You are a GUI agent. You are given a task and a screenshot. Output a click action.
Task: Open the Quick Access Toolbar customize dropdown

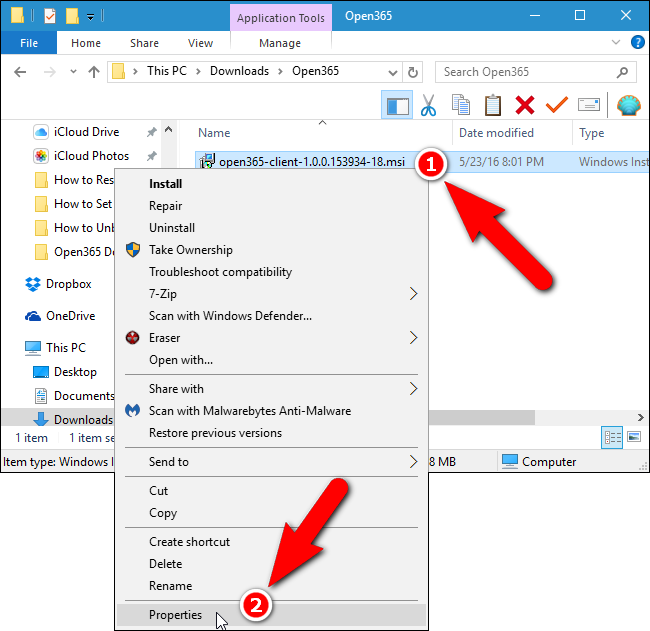90,17
